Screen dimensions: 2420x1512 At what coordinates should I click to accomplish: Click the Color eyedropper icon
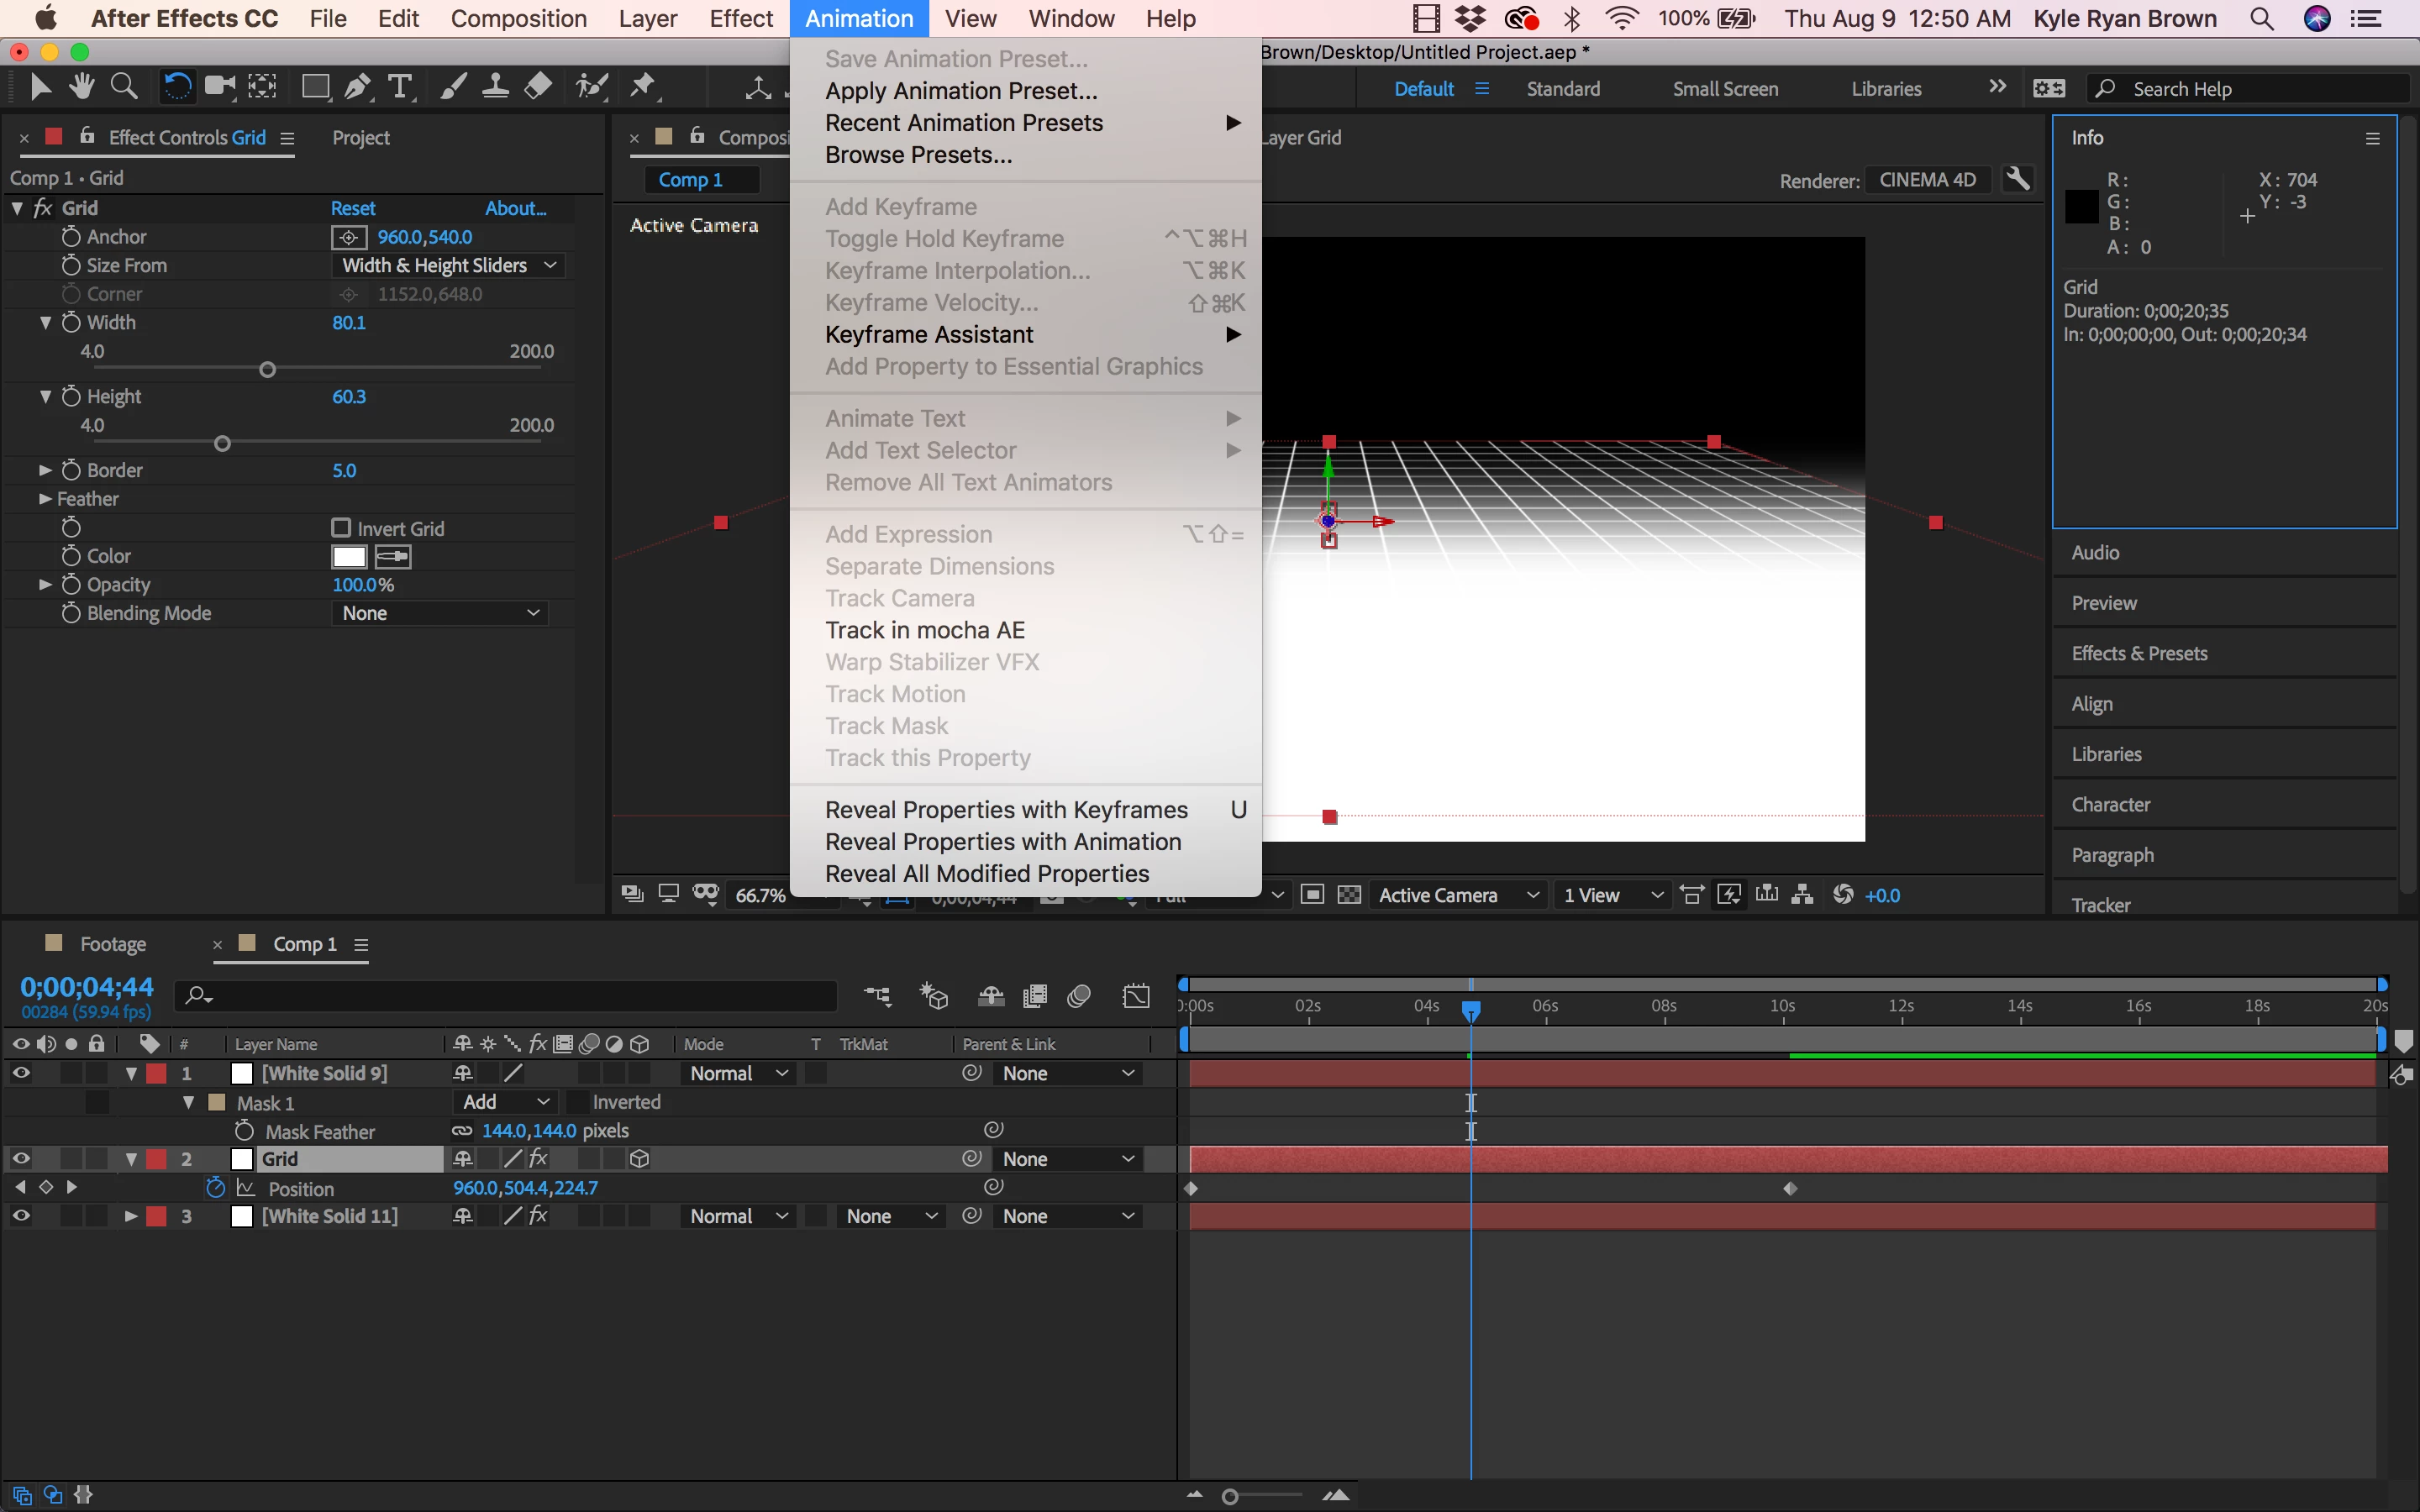click(x=393, y=556)
